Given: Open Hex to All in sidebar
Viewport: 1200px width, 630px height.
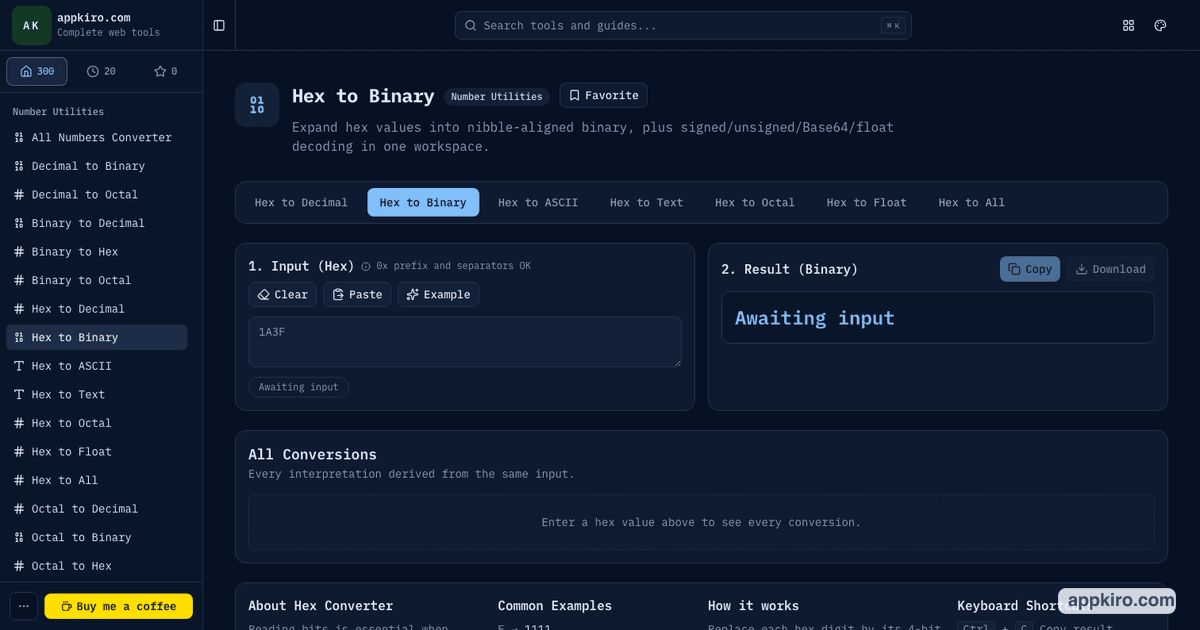Looking at the screenshot, I should (x=97, y=480).
